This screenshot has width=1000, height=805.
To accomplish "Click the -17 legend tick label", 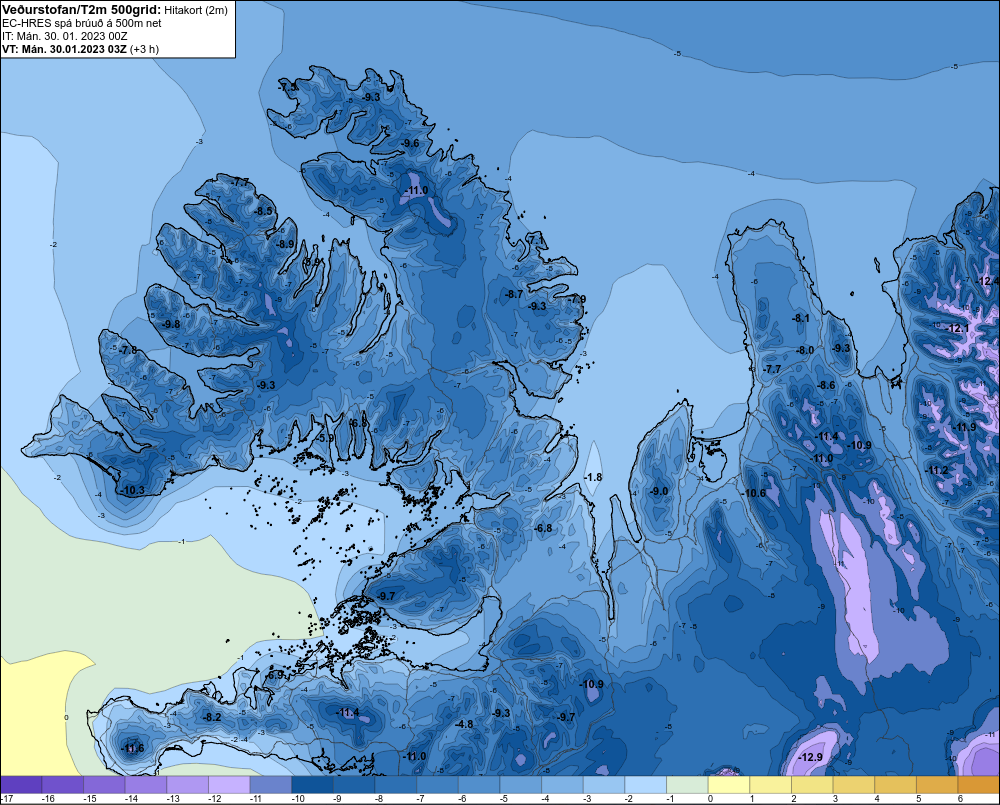I will pyautogui.click(x=7, y=799).
